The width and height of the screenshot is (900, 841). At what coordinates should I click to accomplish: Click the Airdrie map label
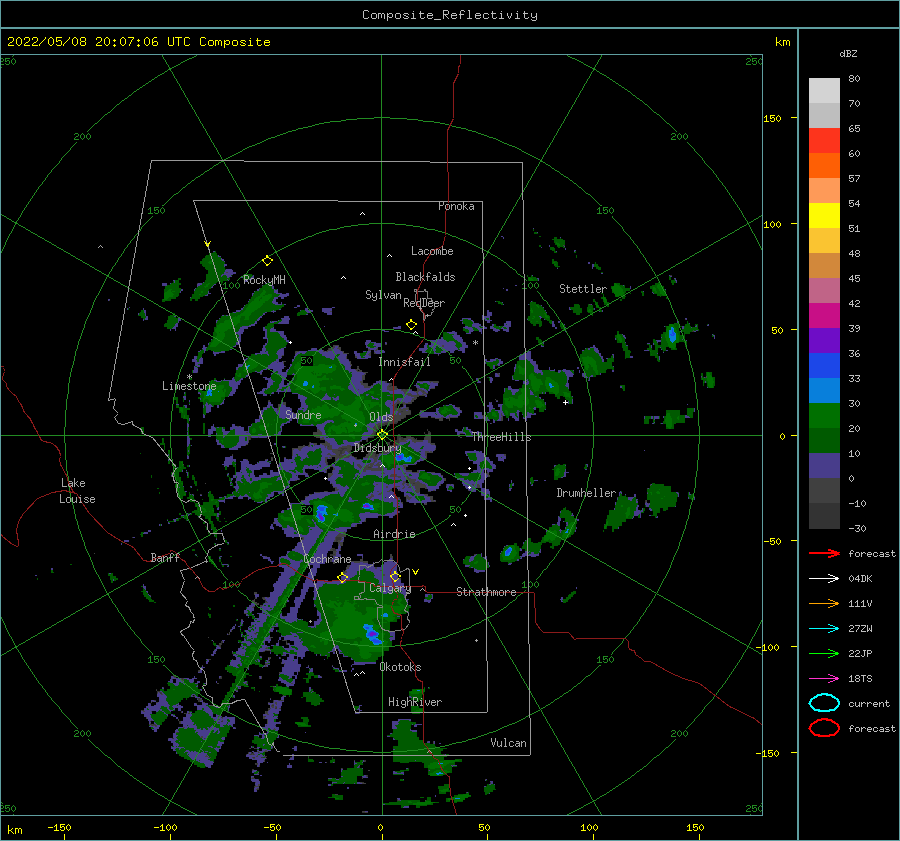click(x=394, y=534)
